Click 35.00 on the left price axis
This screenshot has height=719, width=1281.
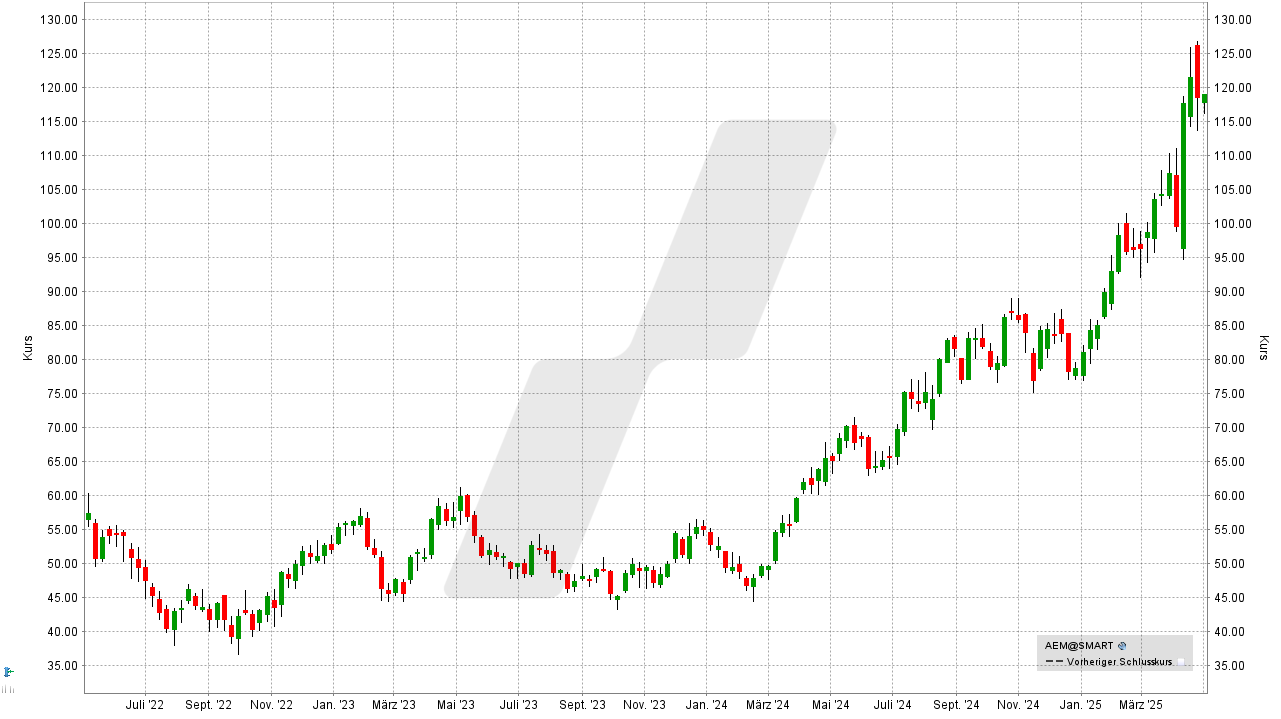(x=64, y=665)
